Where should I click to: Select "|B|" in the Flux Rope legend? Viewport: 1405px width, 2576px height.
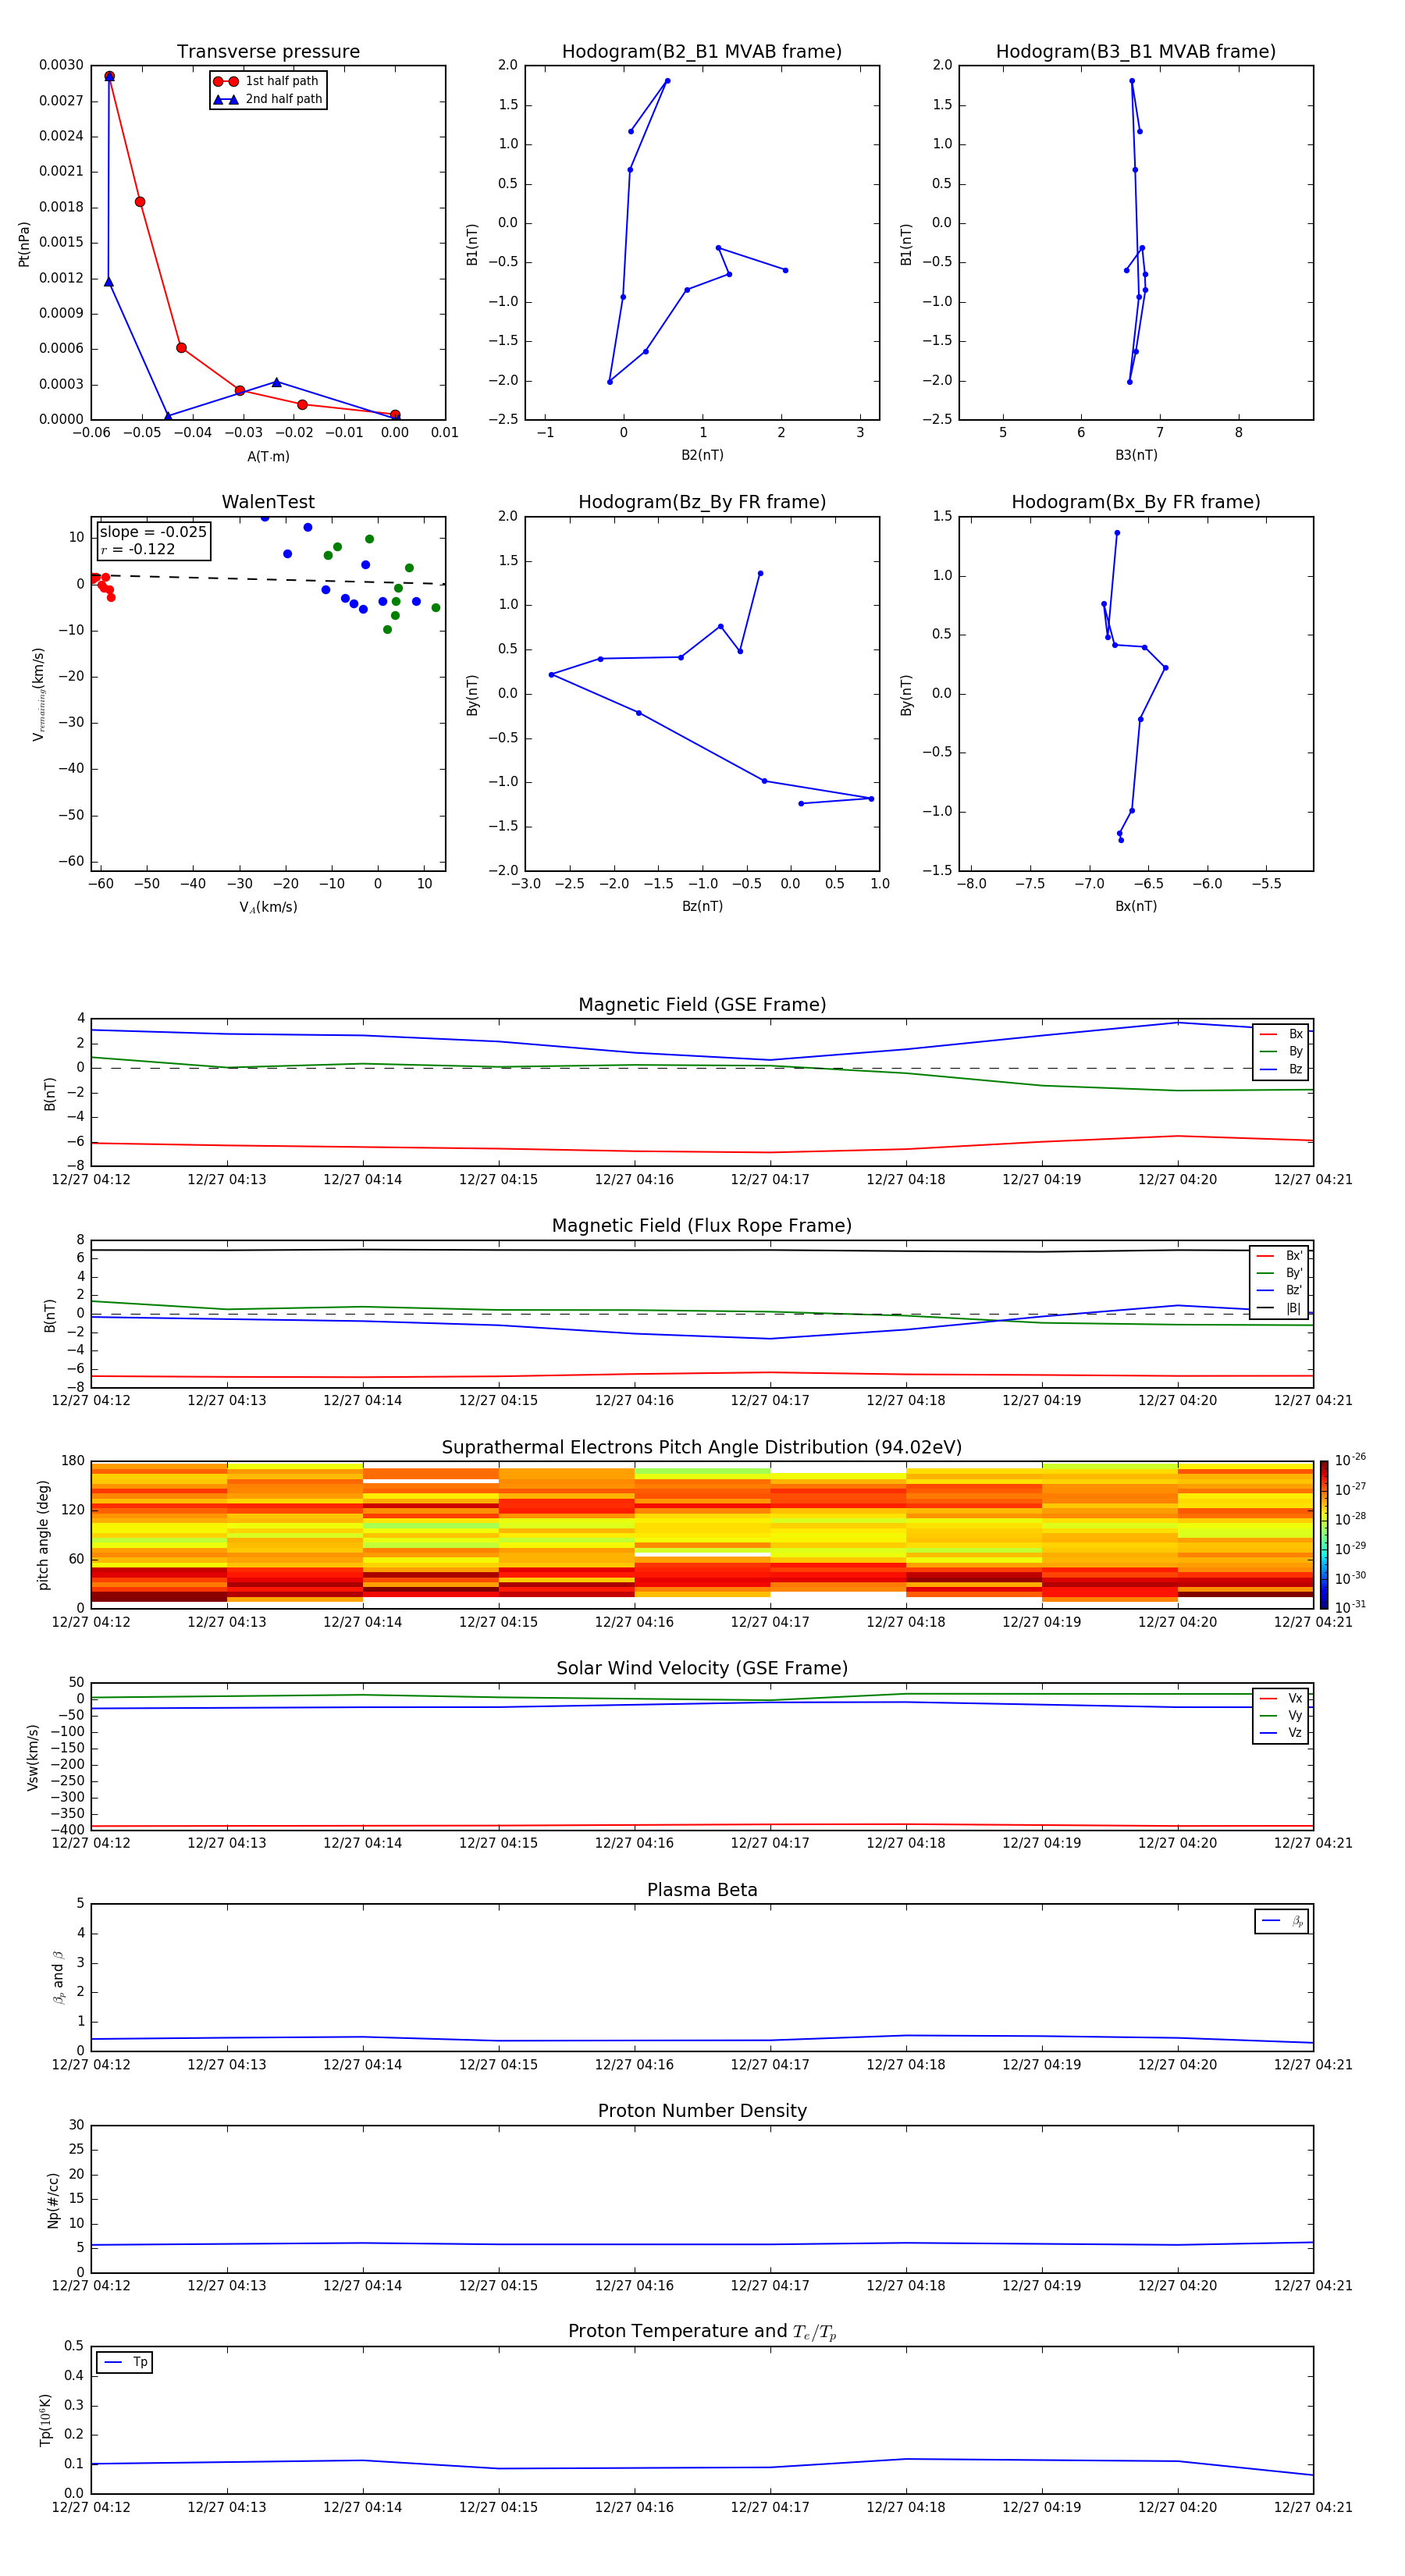click(x=1280, y=1308)
